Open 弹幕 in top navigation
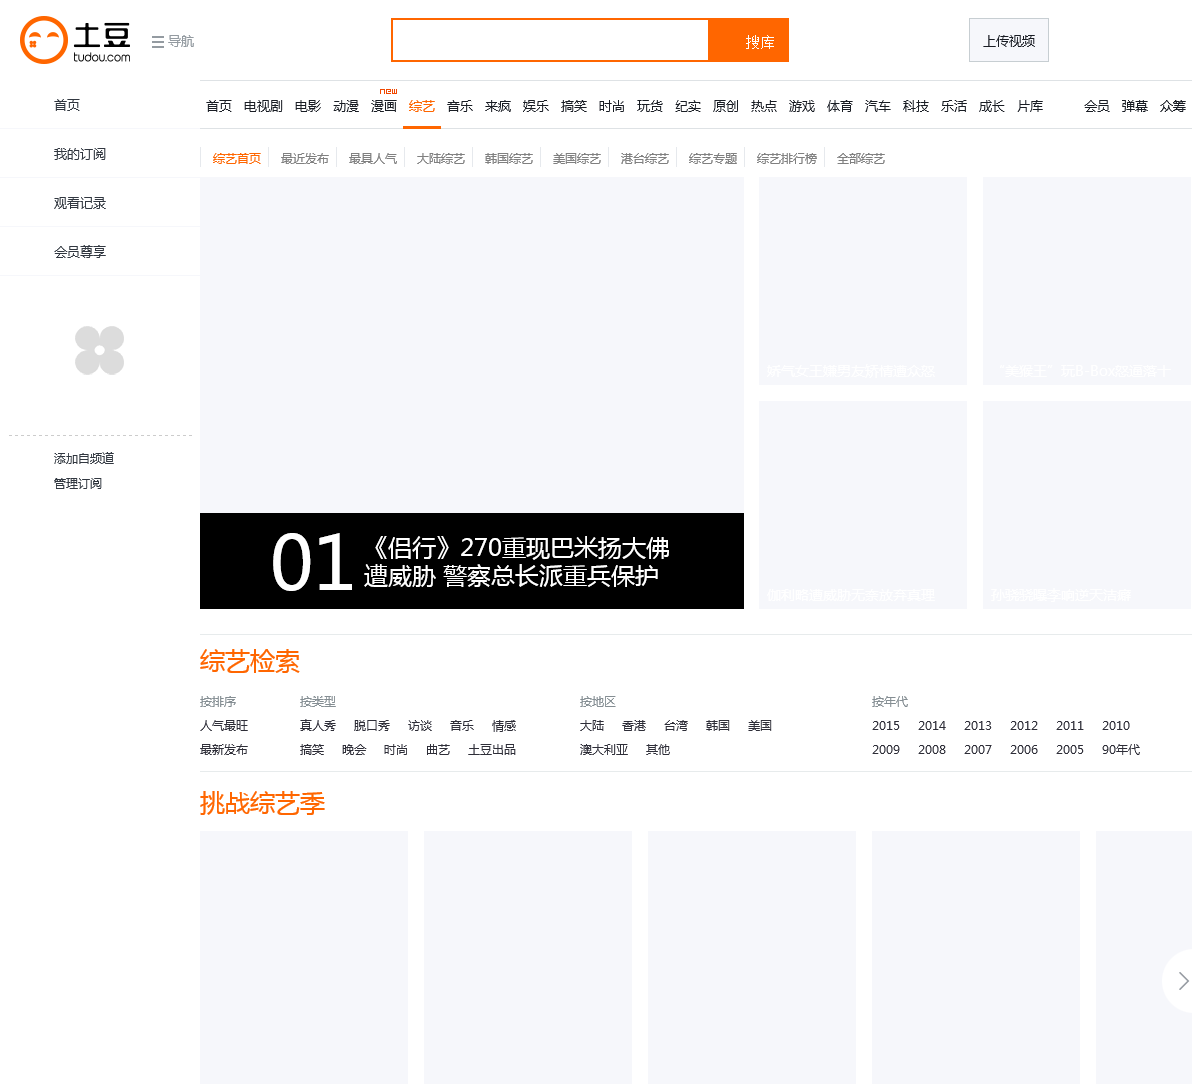This screenshot has height=1084, width=1192. pos(1135,106)
